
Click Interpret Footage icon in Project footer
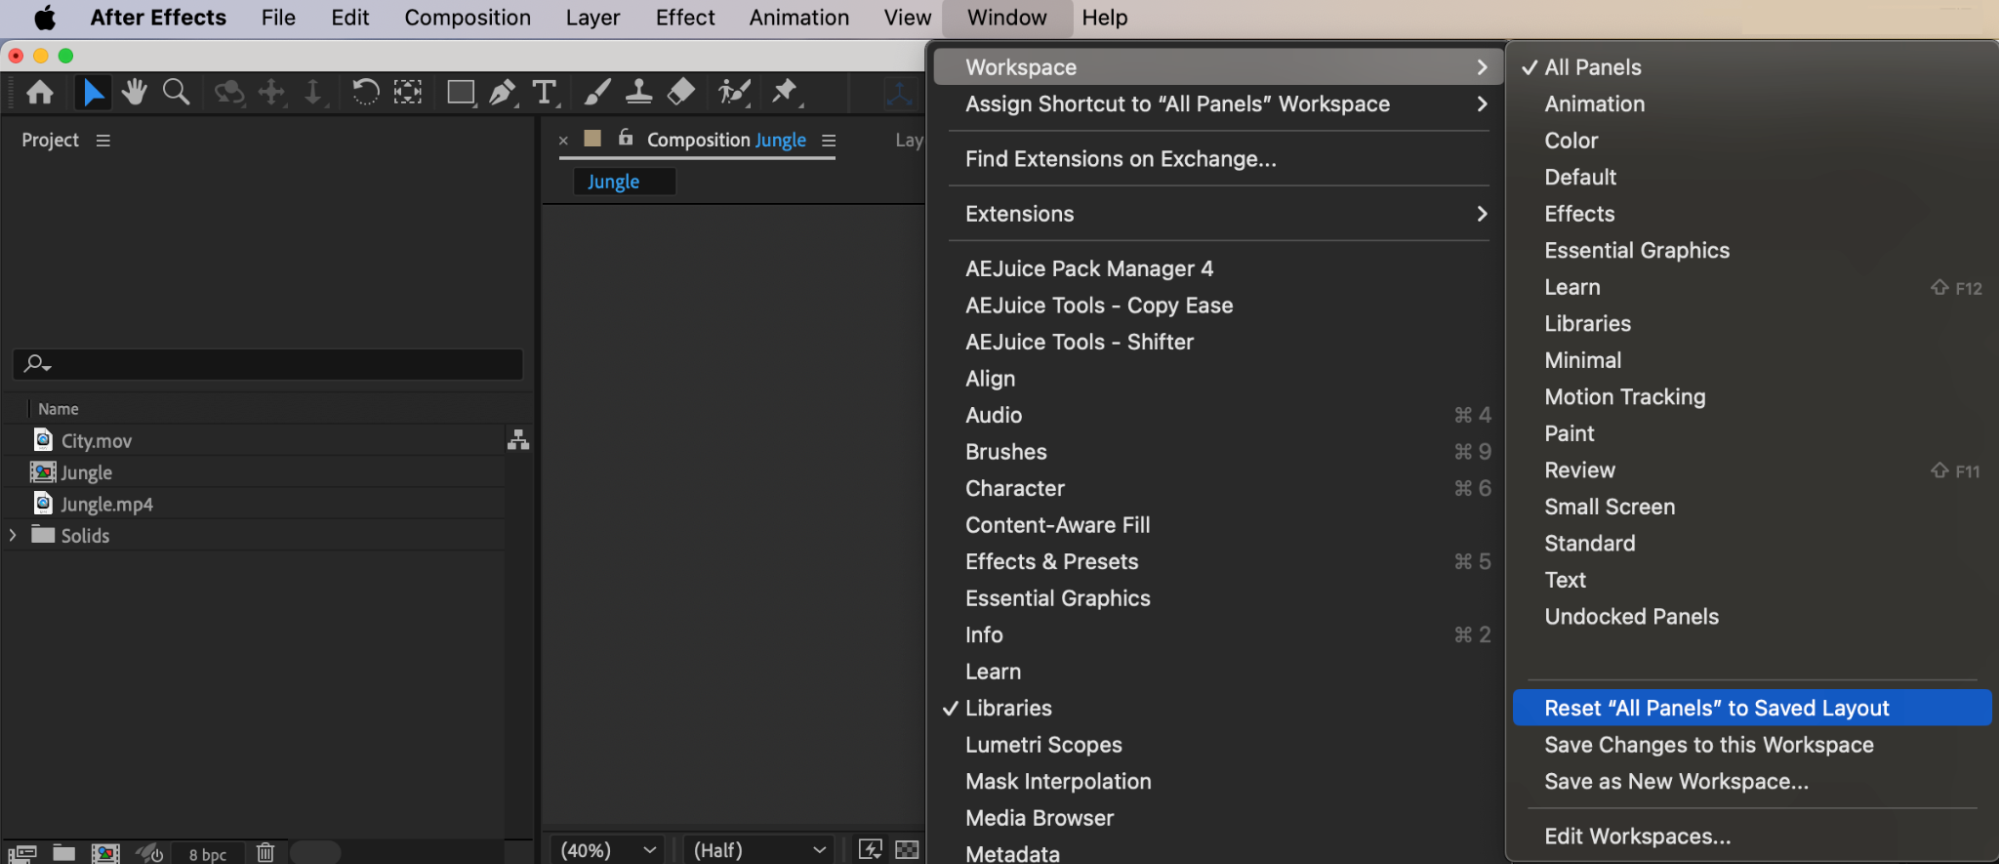(22, 852)
